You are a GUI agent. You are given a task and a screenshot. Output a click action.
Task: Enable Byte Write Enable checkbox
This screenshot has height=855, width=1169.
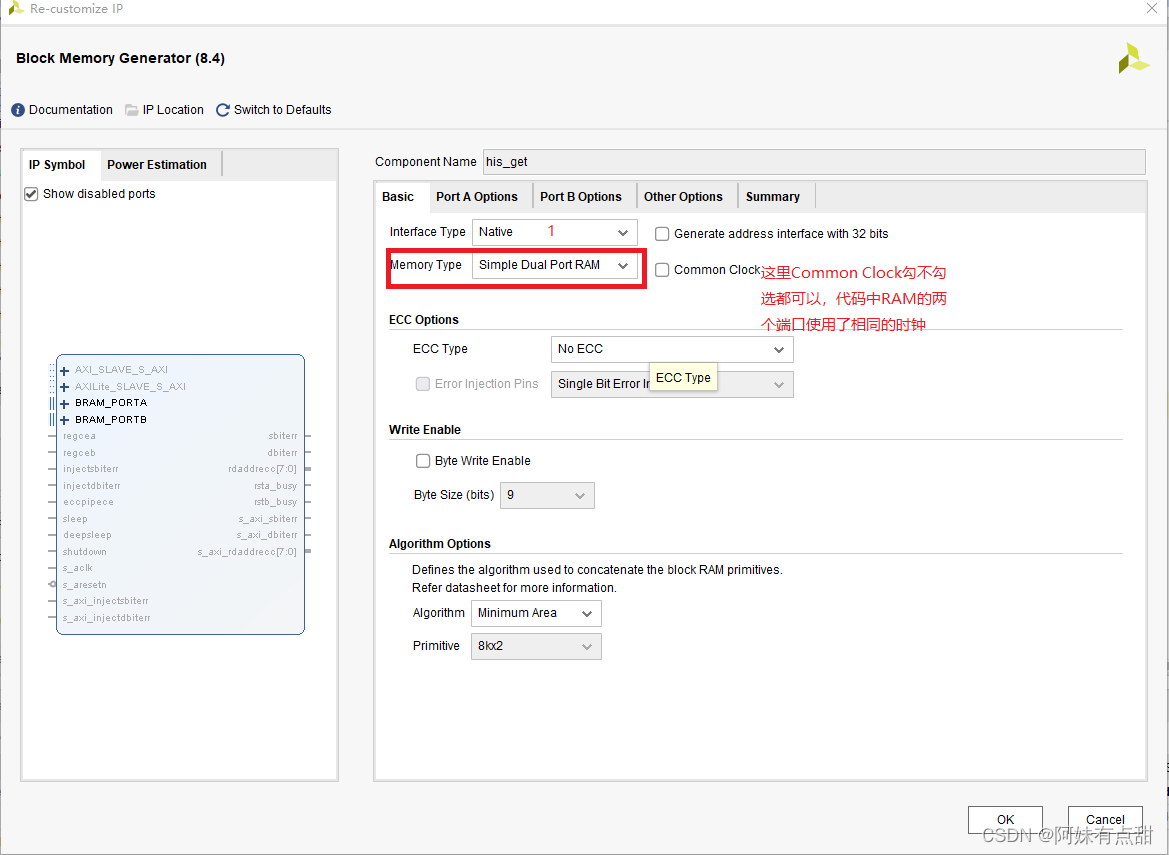423,461
